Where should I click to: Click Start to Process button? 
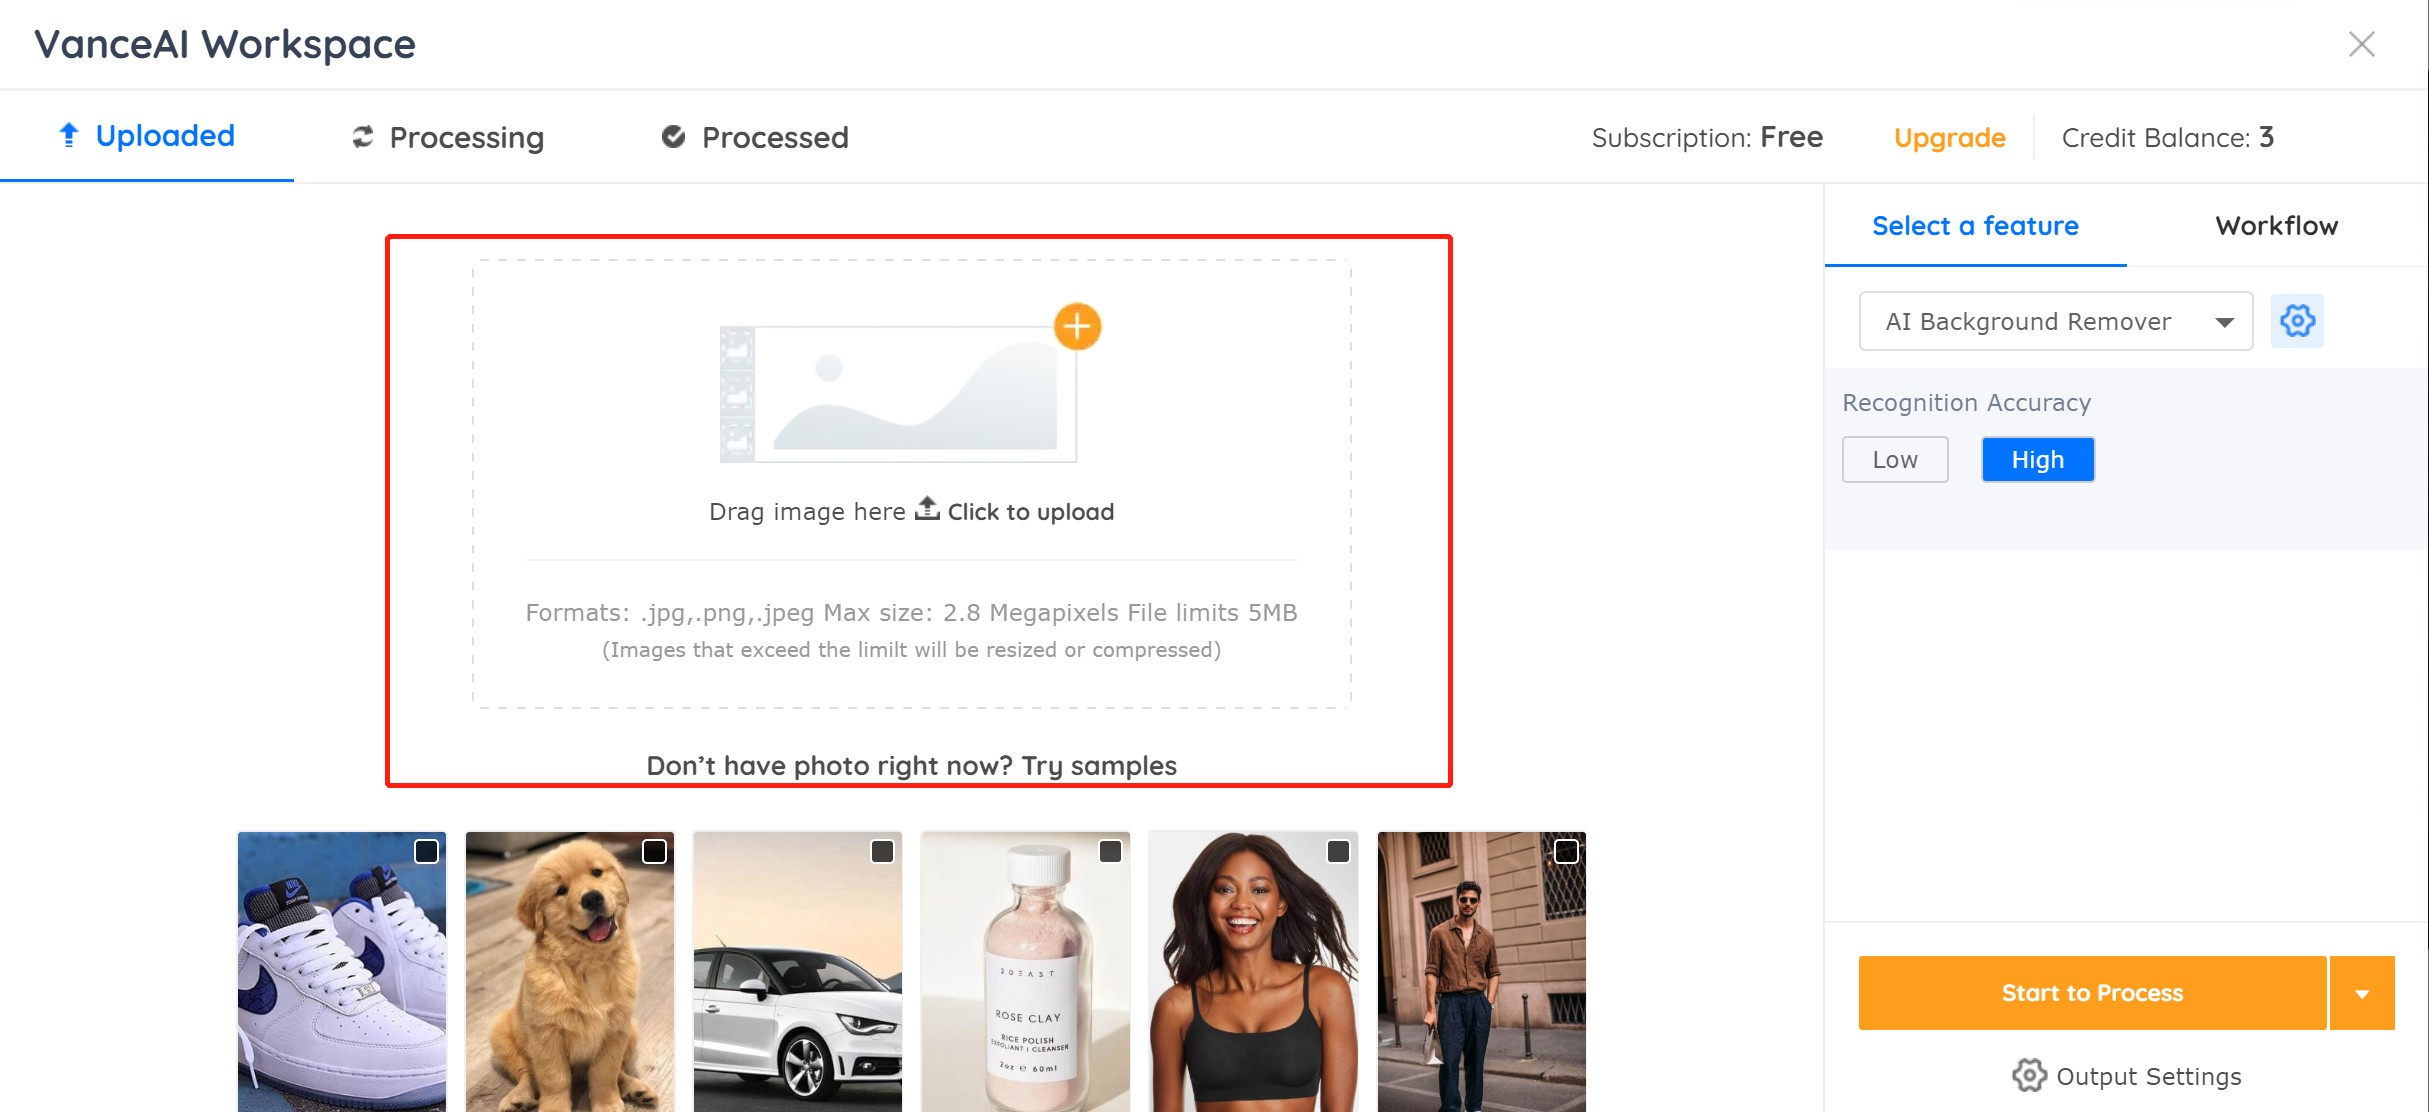point(2093,994)
